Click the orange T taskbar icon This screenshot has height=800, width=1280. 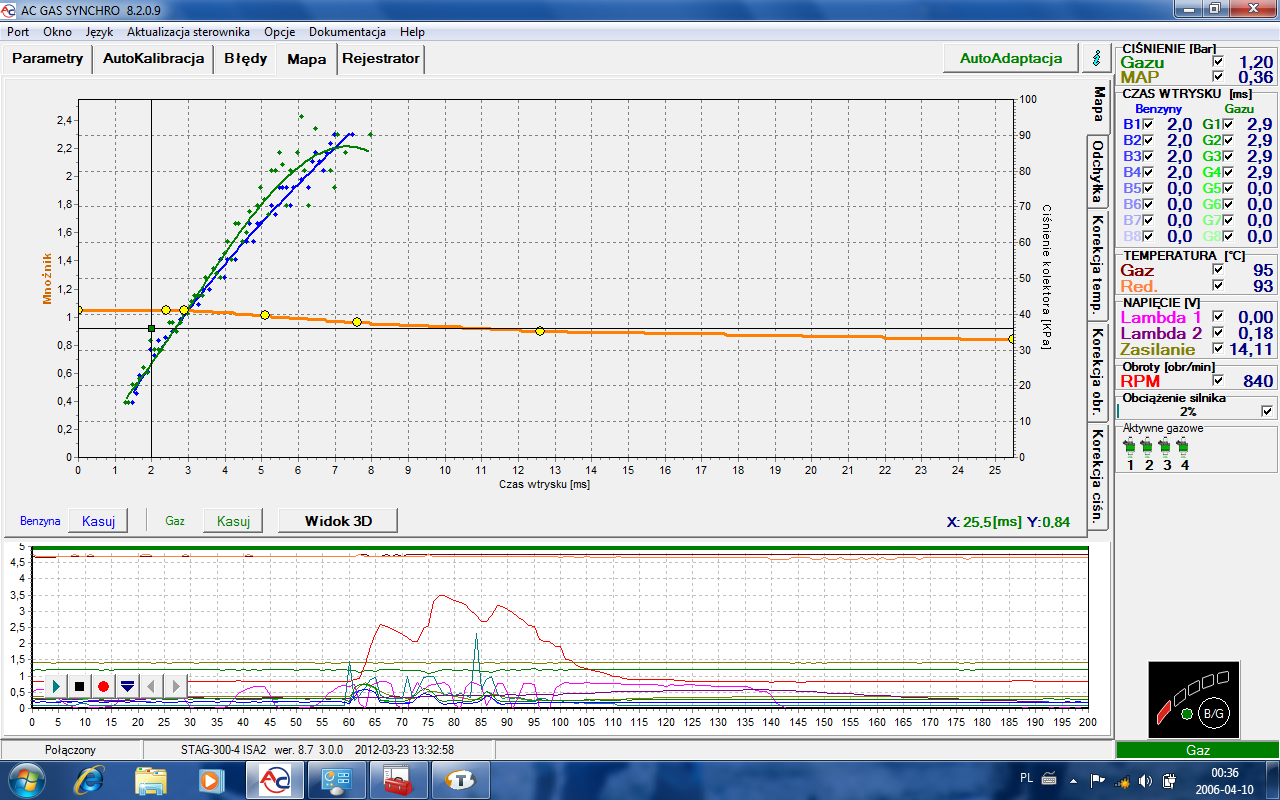pyautogui.click(x=459, y=779)
